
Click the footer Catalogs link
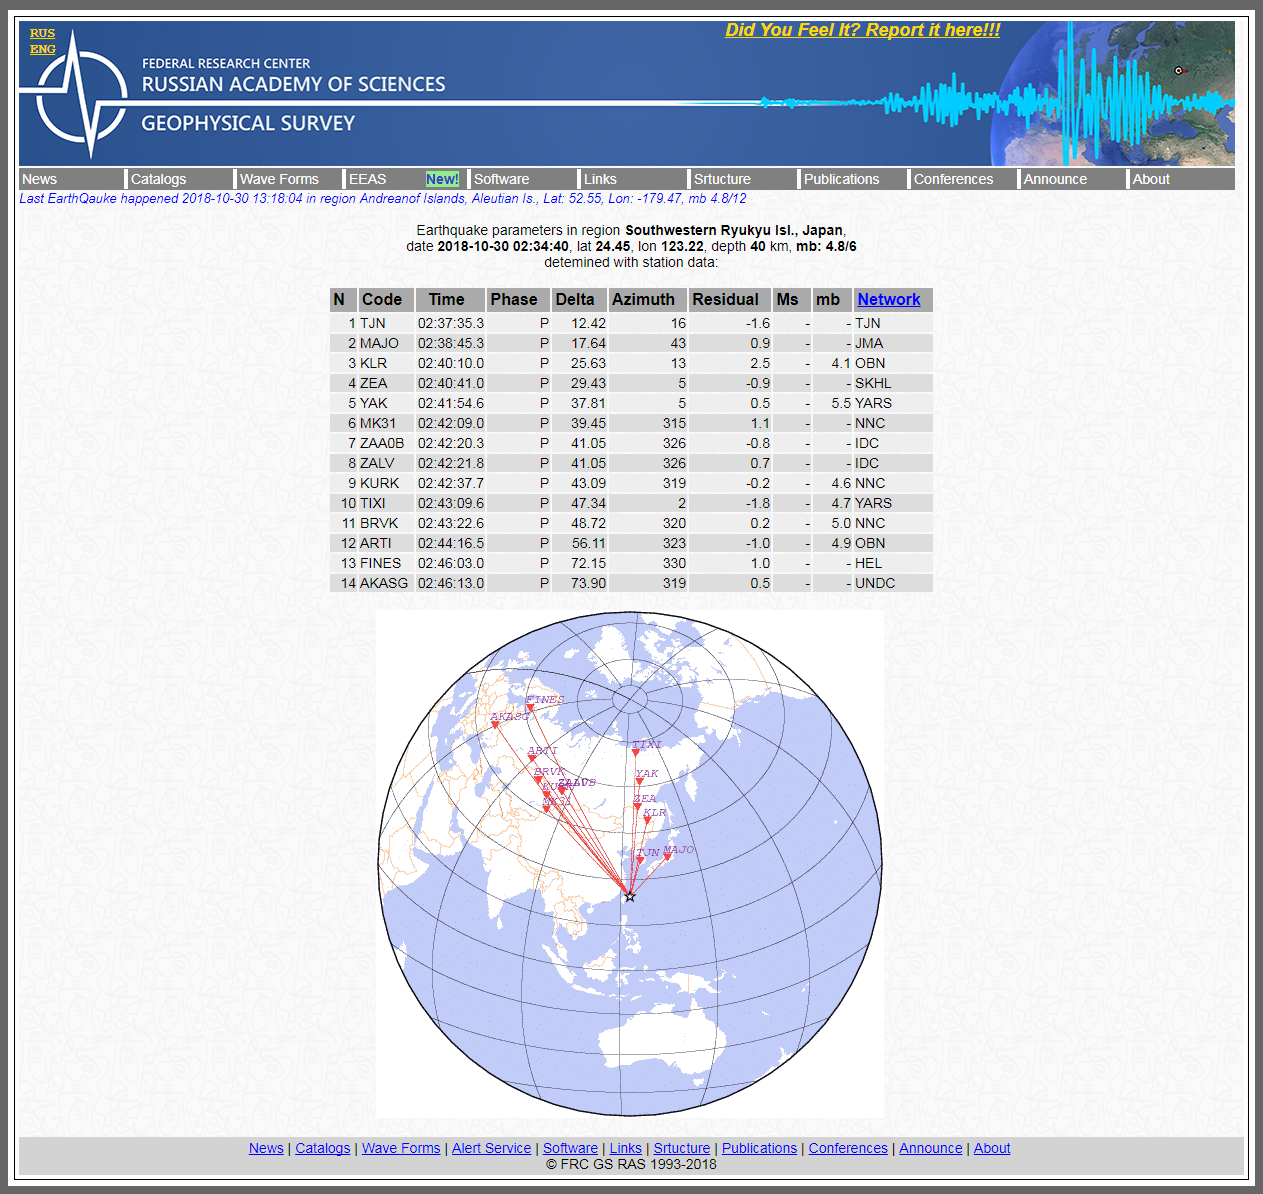point(323,1148)
